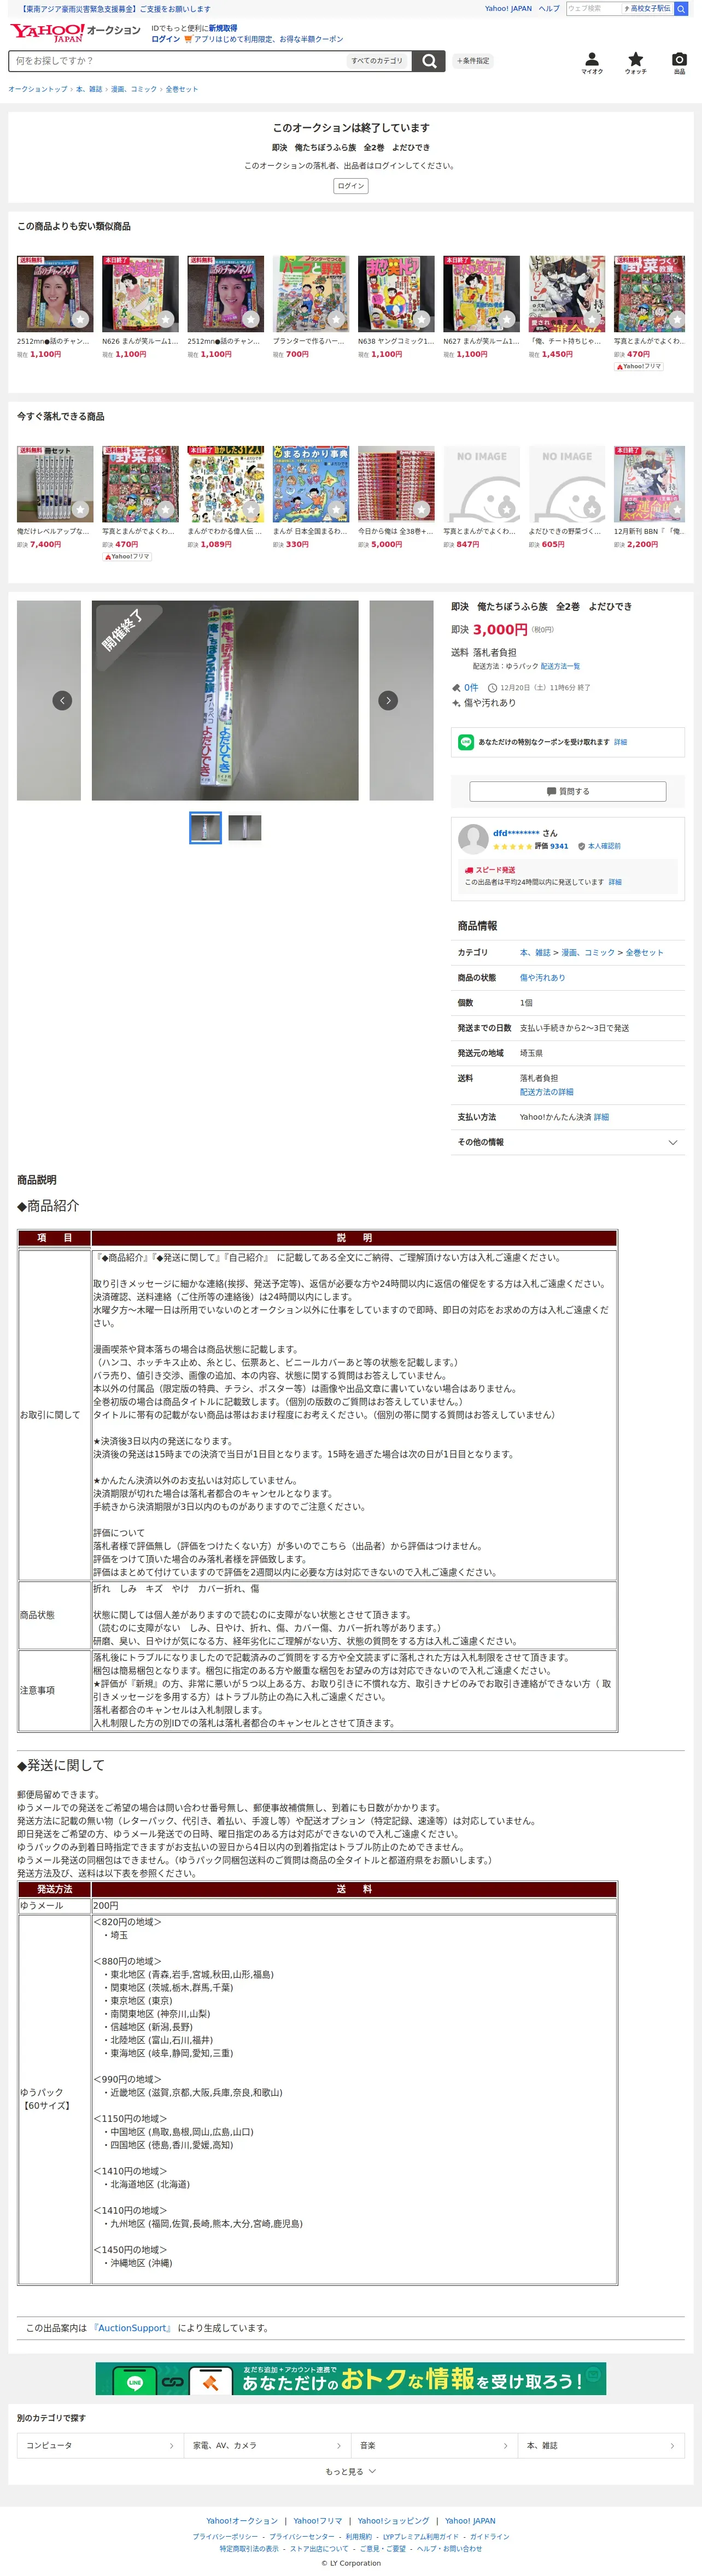702x2576 pixels.
Task: Click 傷や汚れあり condition link
Action: pos(542,977)
